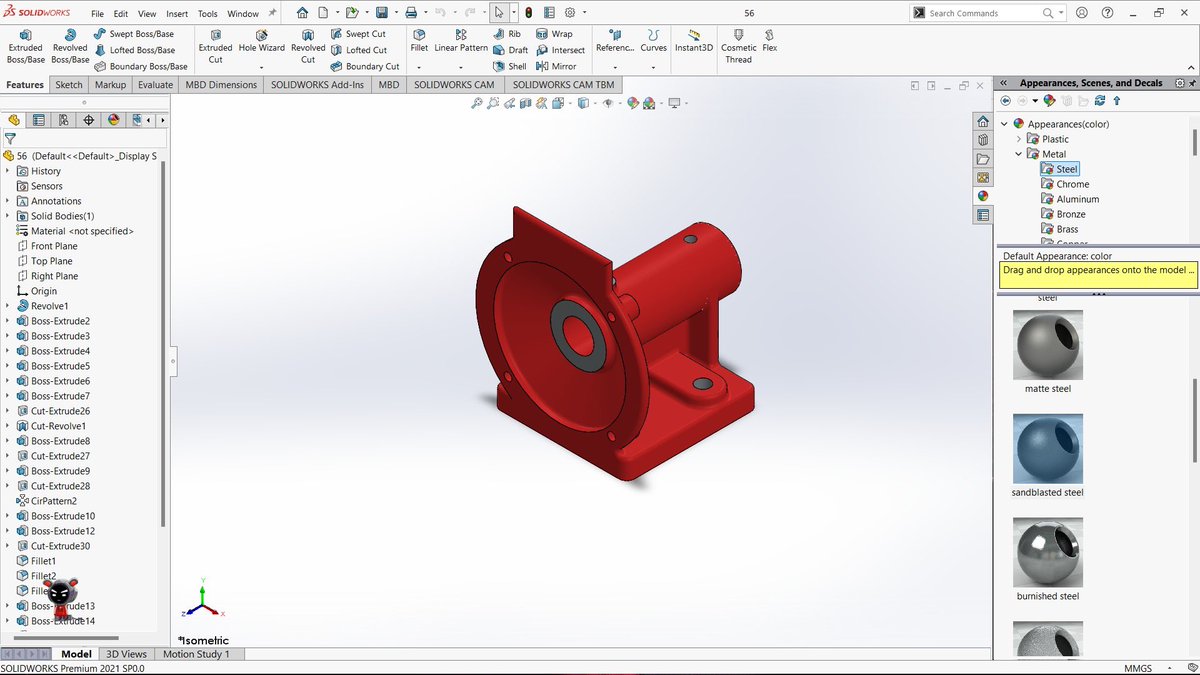Open the Insert menu
Screen dimensions: 1200x675
click(x=177, y=13)
